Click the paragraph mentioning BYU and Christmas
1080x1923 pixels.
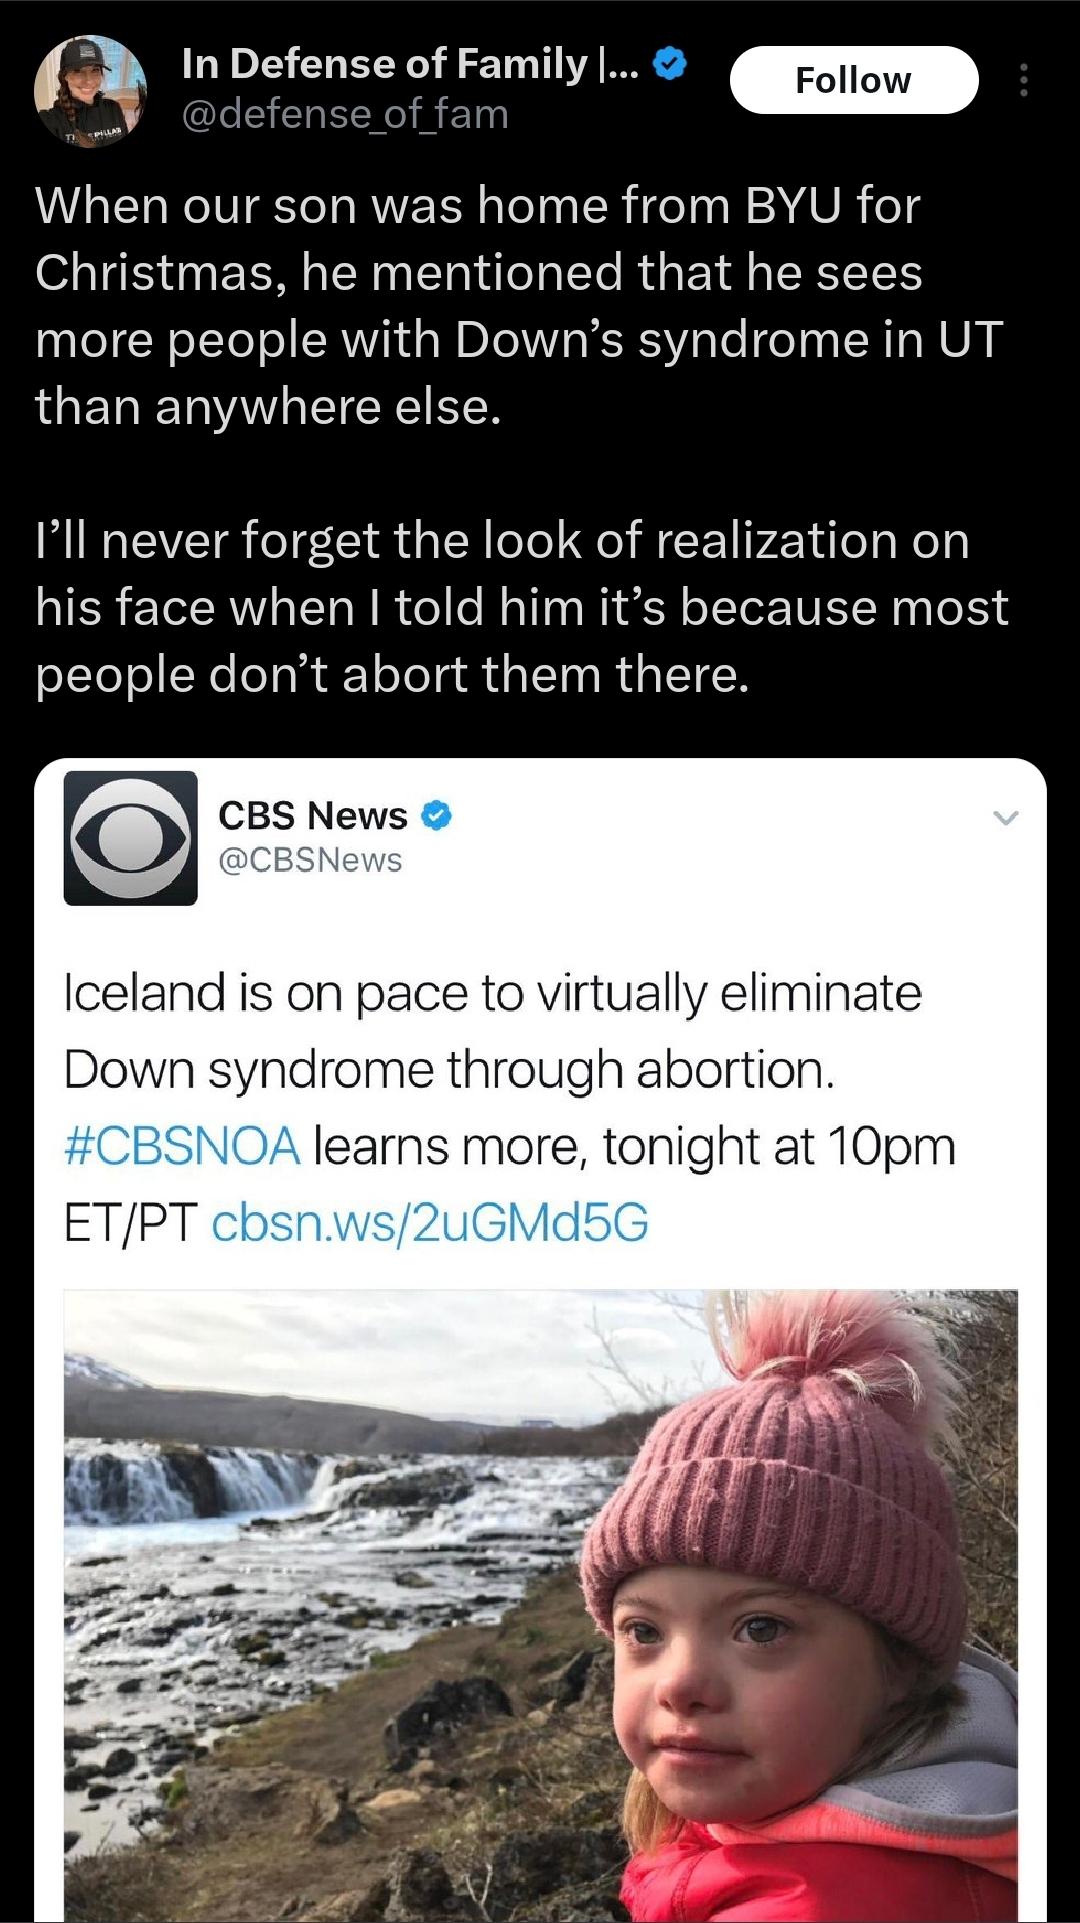518,306
